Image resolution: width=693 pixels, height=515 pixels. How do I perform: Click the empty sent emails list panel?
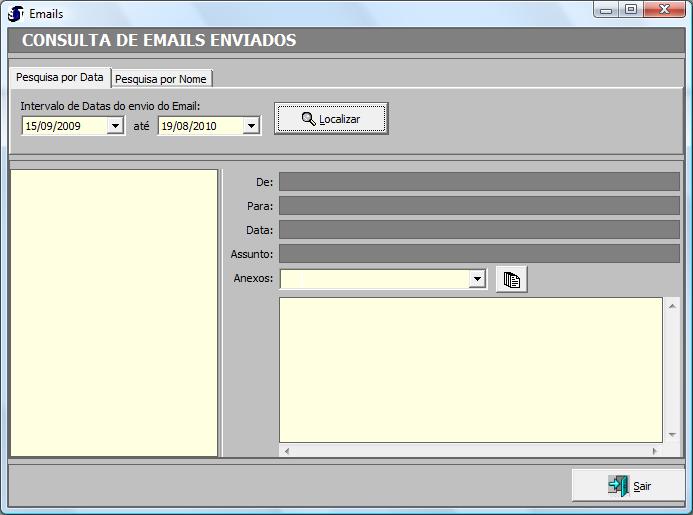[113, 312]
